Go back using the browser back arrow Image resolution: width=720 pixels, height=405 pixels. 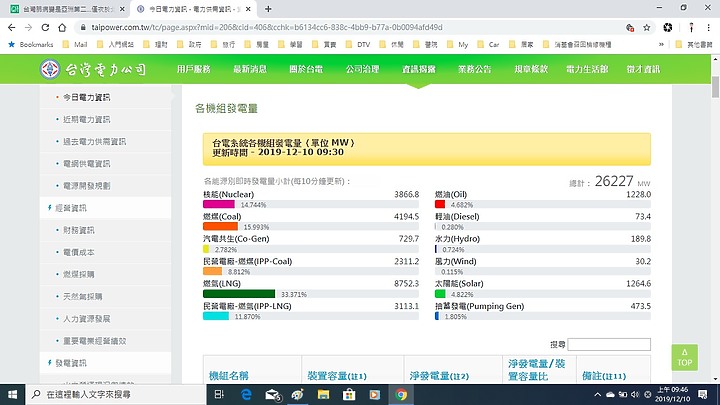tap(12, 29)
